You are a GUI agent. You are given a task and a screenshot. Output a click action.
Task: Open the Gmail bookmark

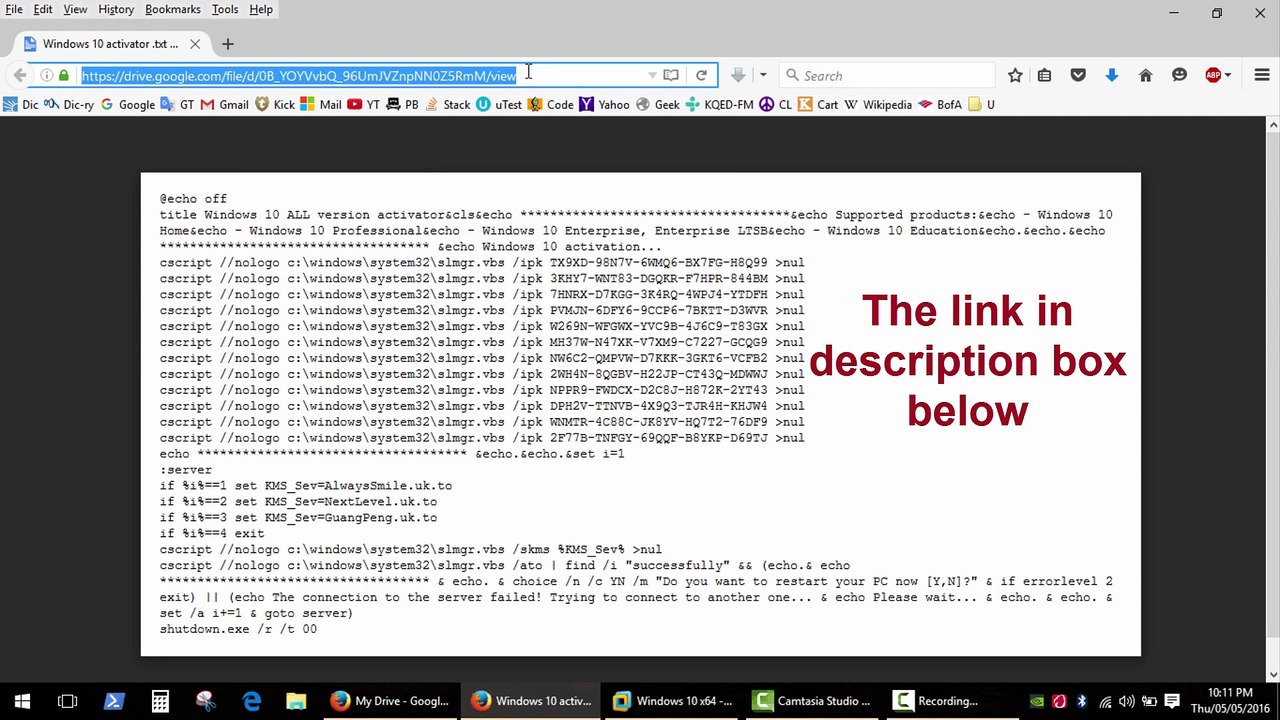[225, 104]
